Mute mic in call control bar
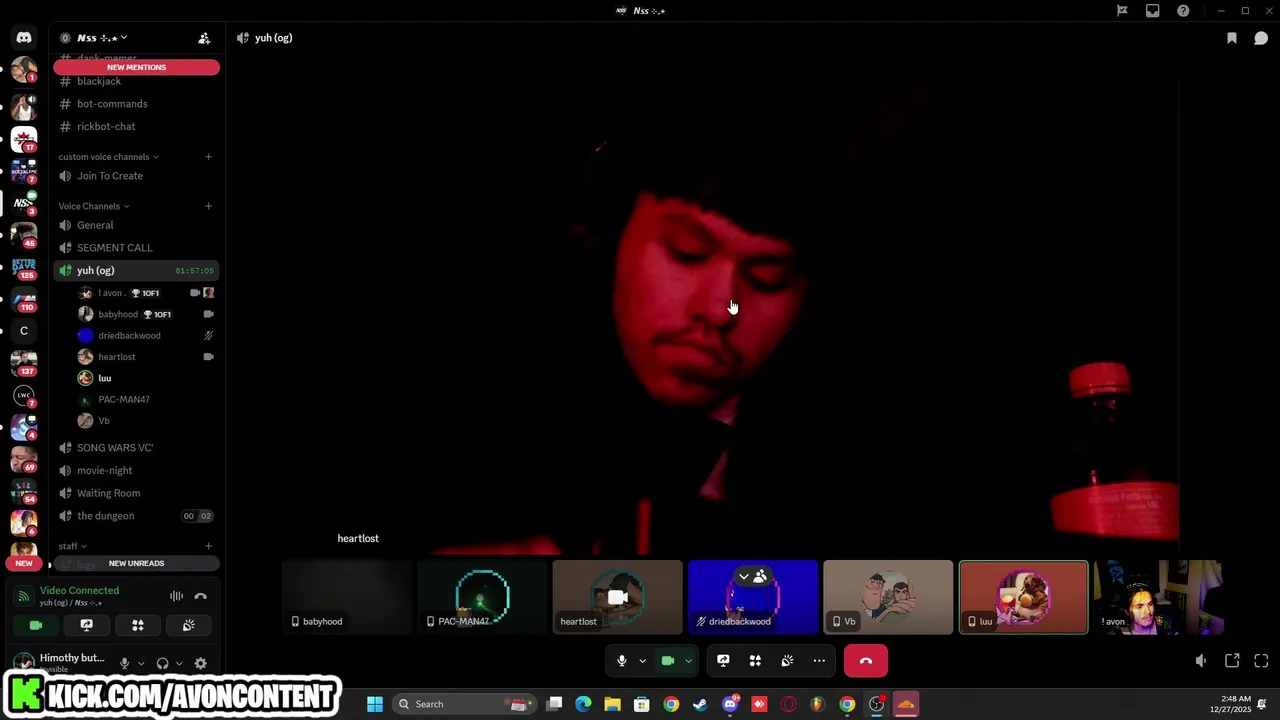The width and height of the screenshot is (1280, 720). 621,661
